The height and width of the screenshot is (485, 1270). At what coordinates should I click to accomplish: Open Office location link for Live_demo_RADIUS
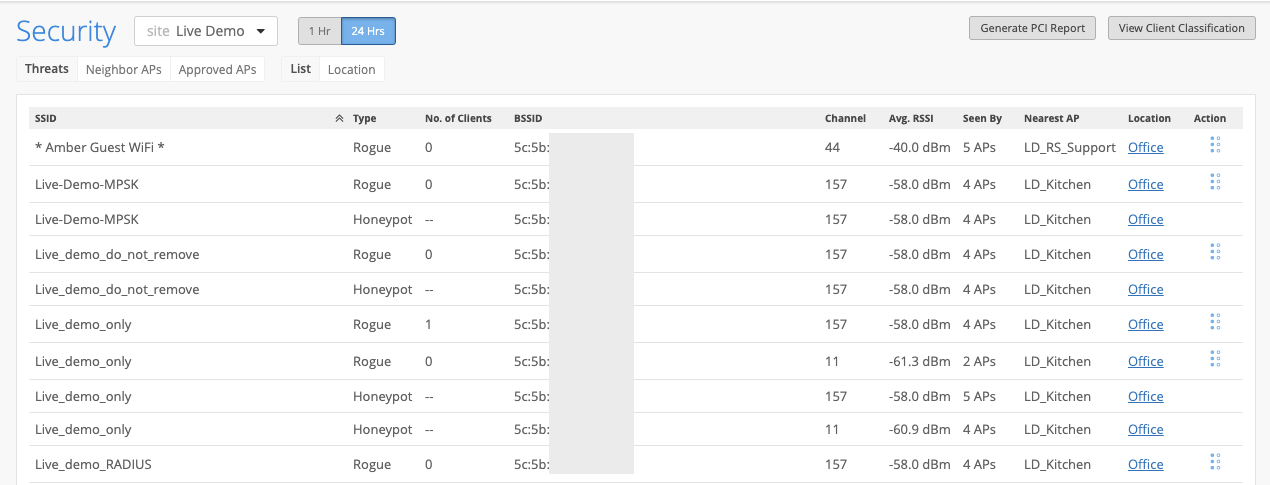[x=1145, y=464]
